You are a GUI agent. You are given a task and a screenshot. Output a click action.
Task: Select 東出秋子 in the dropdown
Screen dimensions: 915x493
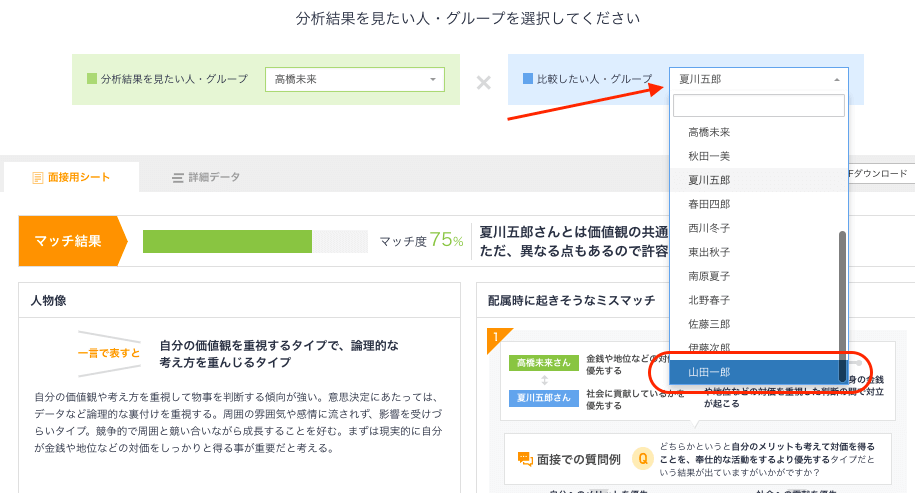click(709, 252)
